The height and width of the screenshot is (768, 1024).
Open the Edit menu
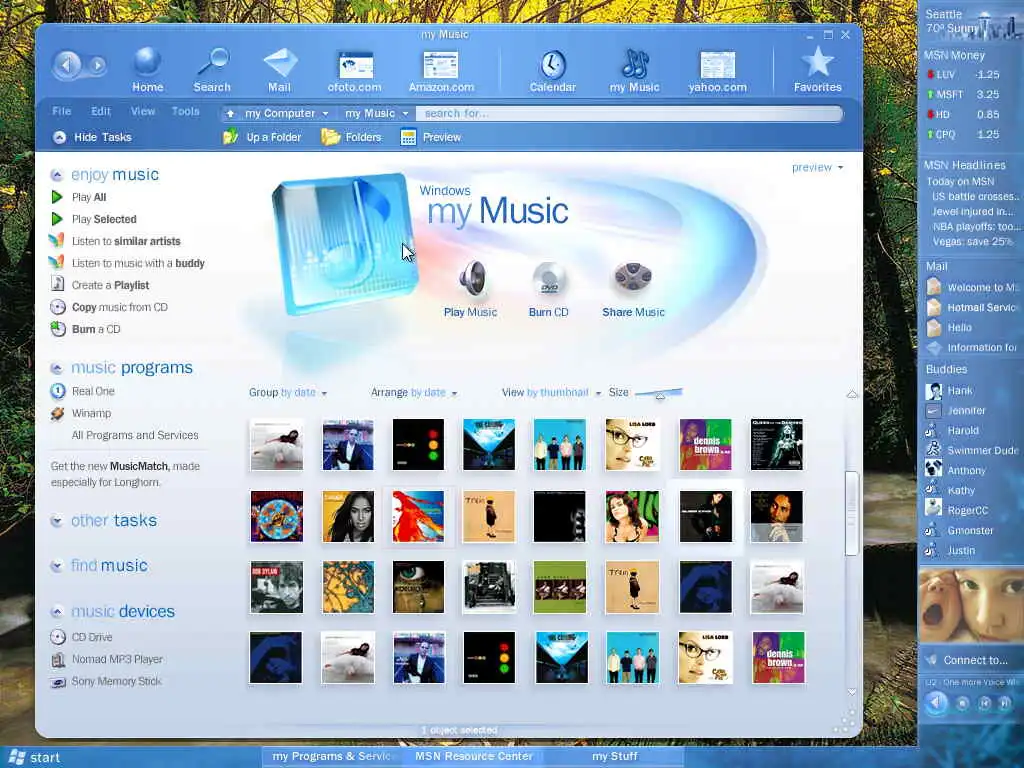101,111
